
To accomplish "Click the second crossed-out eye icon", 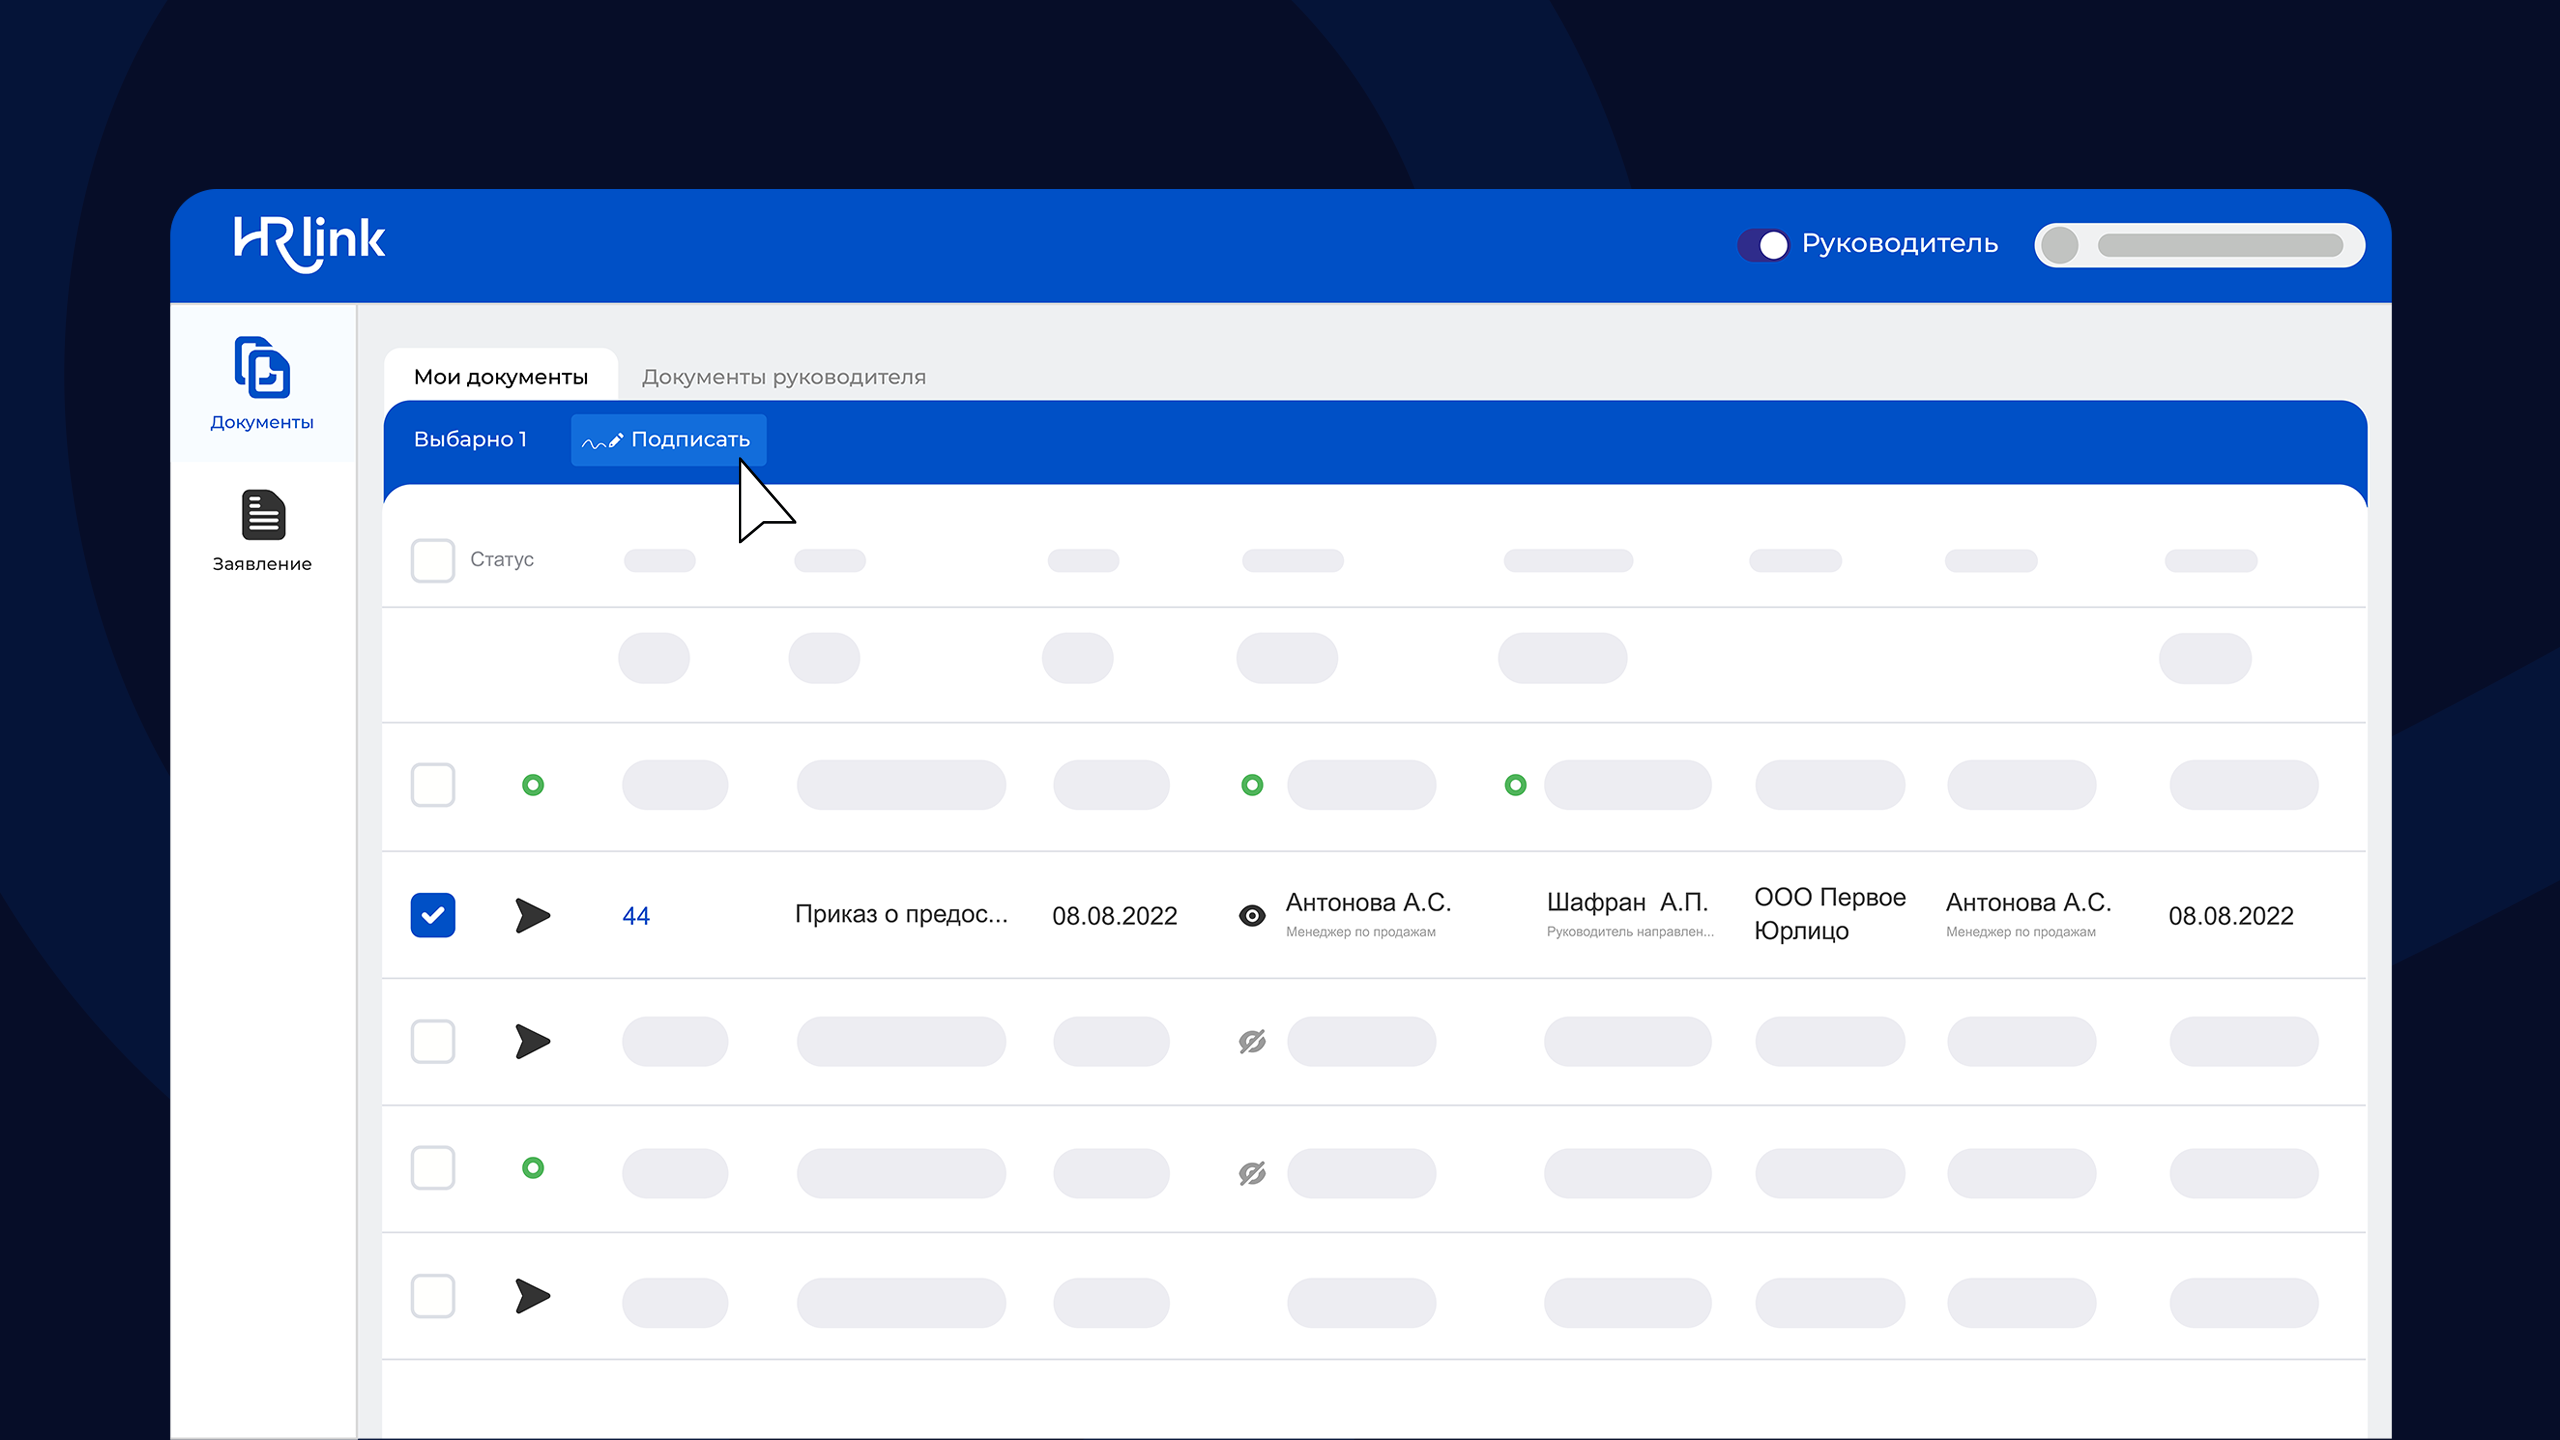I will (1252, 1173).
